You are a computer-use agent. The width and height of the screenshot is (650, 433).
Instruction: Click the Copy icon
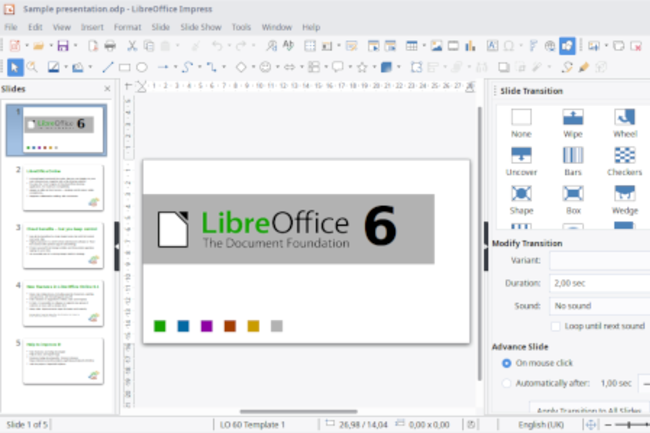click(149, 46)
